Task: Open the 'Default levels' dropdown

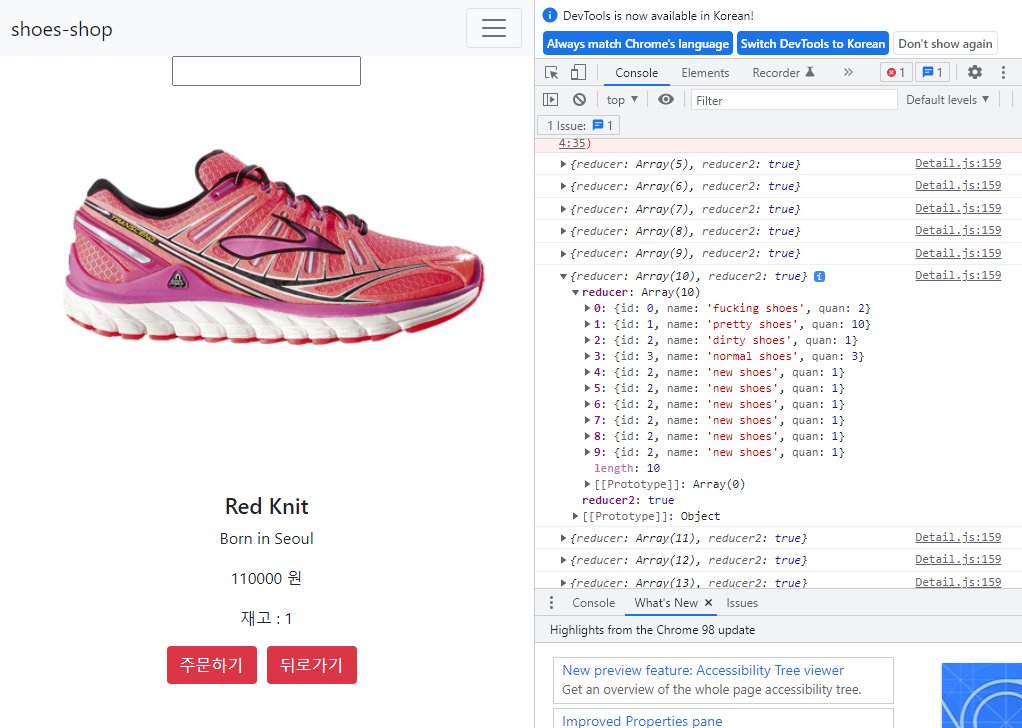Action: click(946, 99)
